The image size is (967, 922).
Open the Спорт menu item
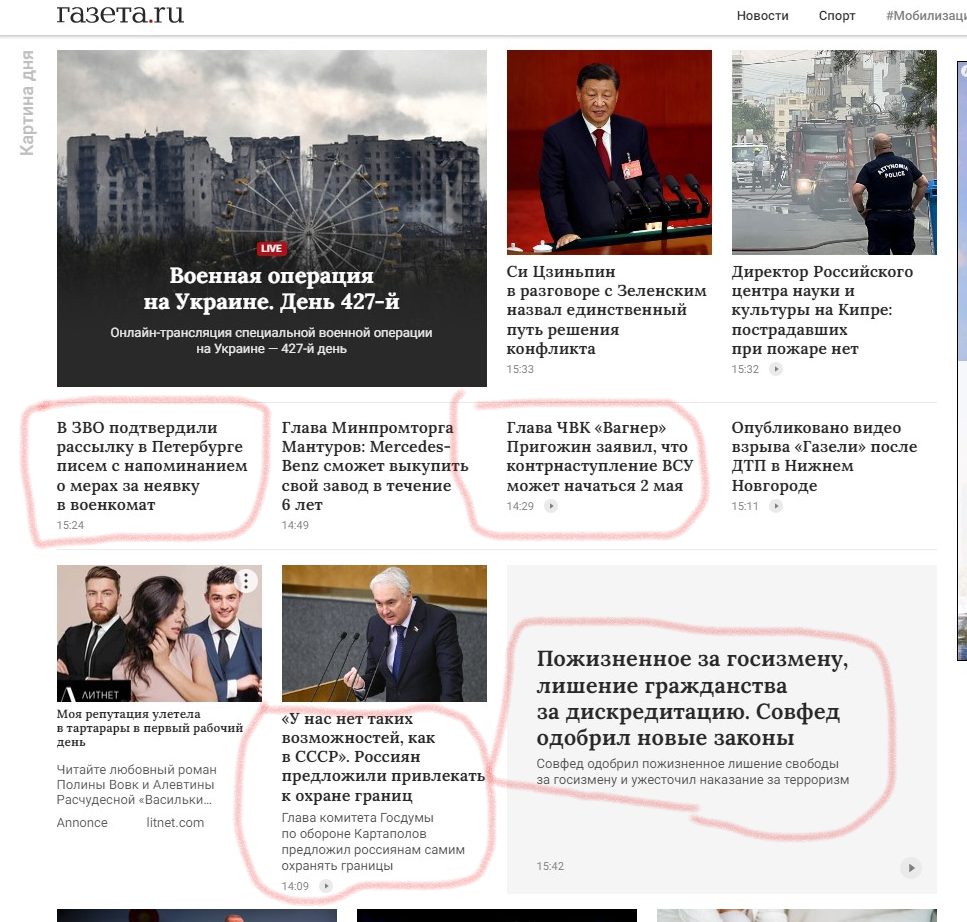[x=837, y=15]
